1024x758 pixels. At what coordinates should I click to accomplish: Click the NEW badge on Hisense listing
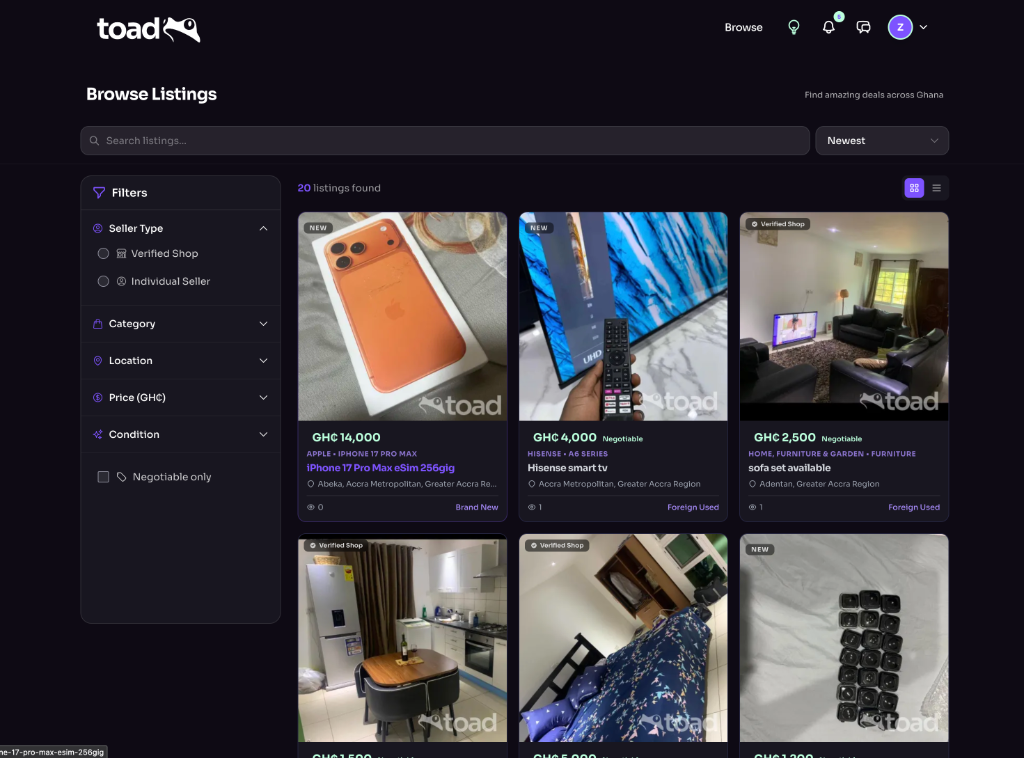click(539, 228)
